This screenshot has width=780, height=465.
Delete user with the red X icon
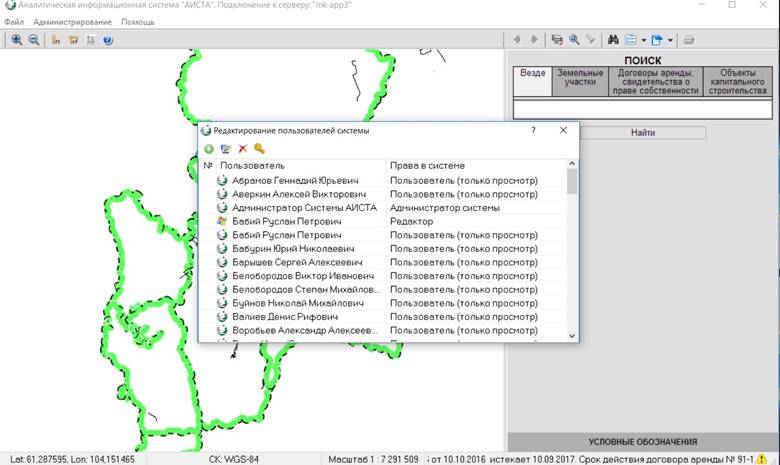click(243, 149)
